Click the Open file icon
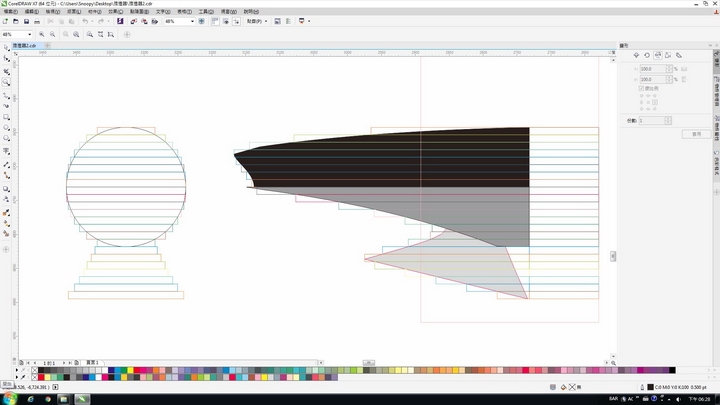This screenshot has height=405, width=720. [16, 21]
